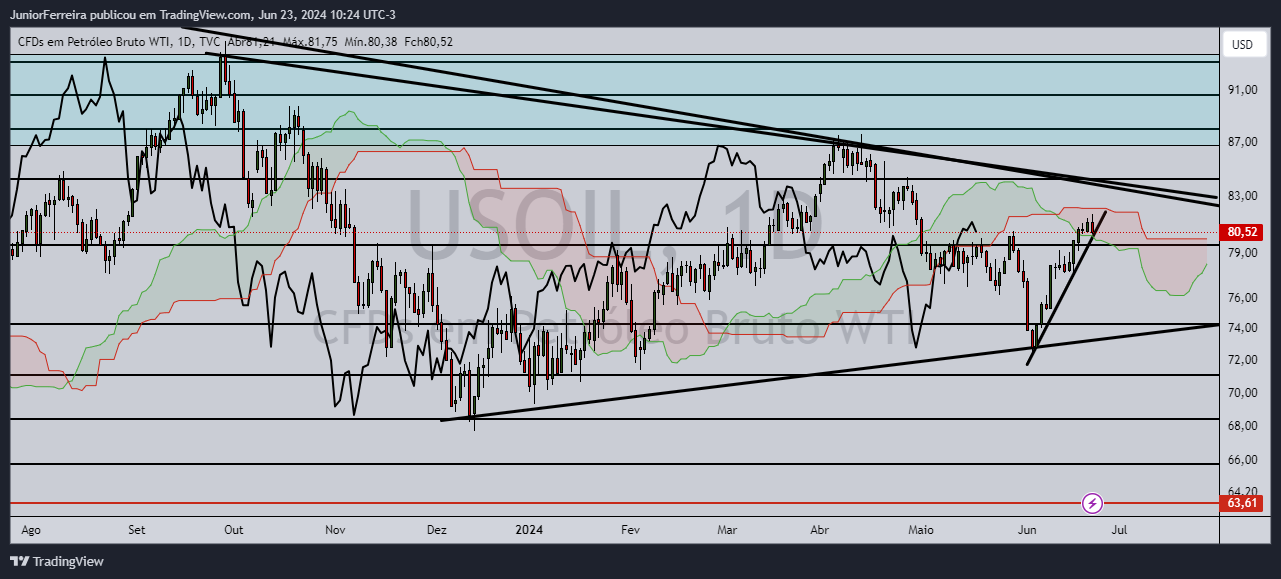Click the 'Set' time axis label

pos(137,530)
